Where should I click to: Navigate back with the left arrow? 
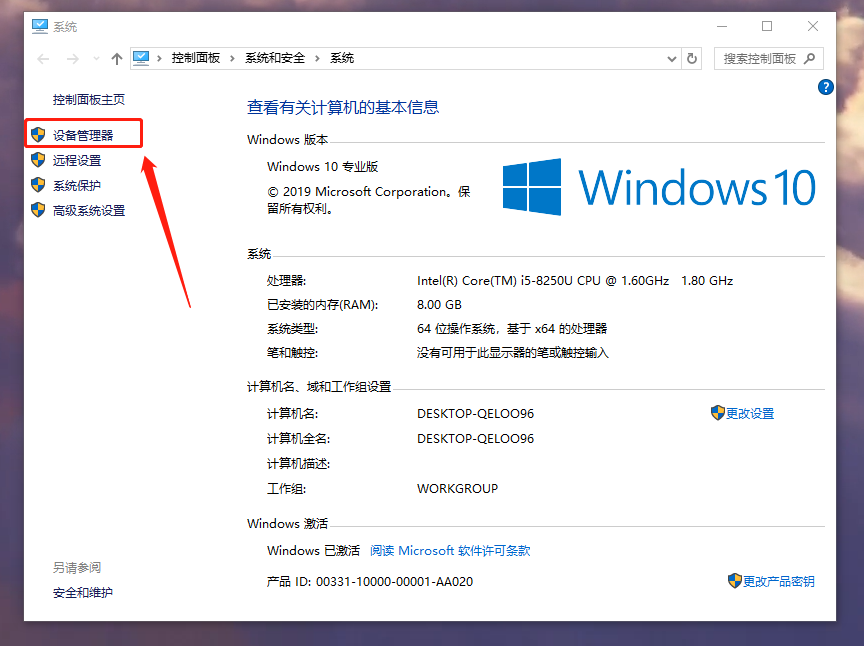(x=43, y=59)
